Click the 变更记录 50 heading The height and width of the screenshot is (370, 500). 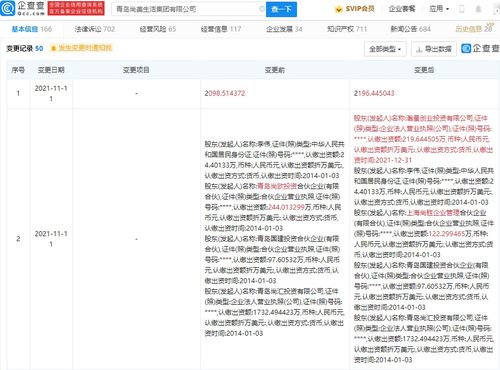[x=25, y=49]
